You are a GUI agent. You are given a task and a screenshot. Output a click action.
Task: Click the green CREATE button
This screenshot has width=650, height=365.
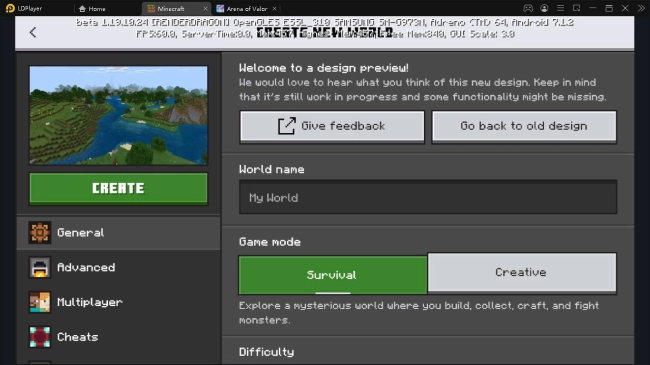pyautogui.click(x=119, y=189)
